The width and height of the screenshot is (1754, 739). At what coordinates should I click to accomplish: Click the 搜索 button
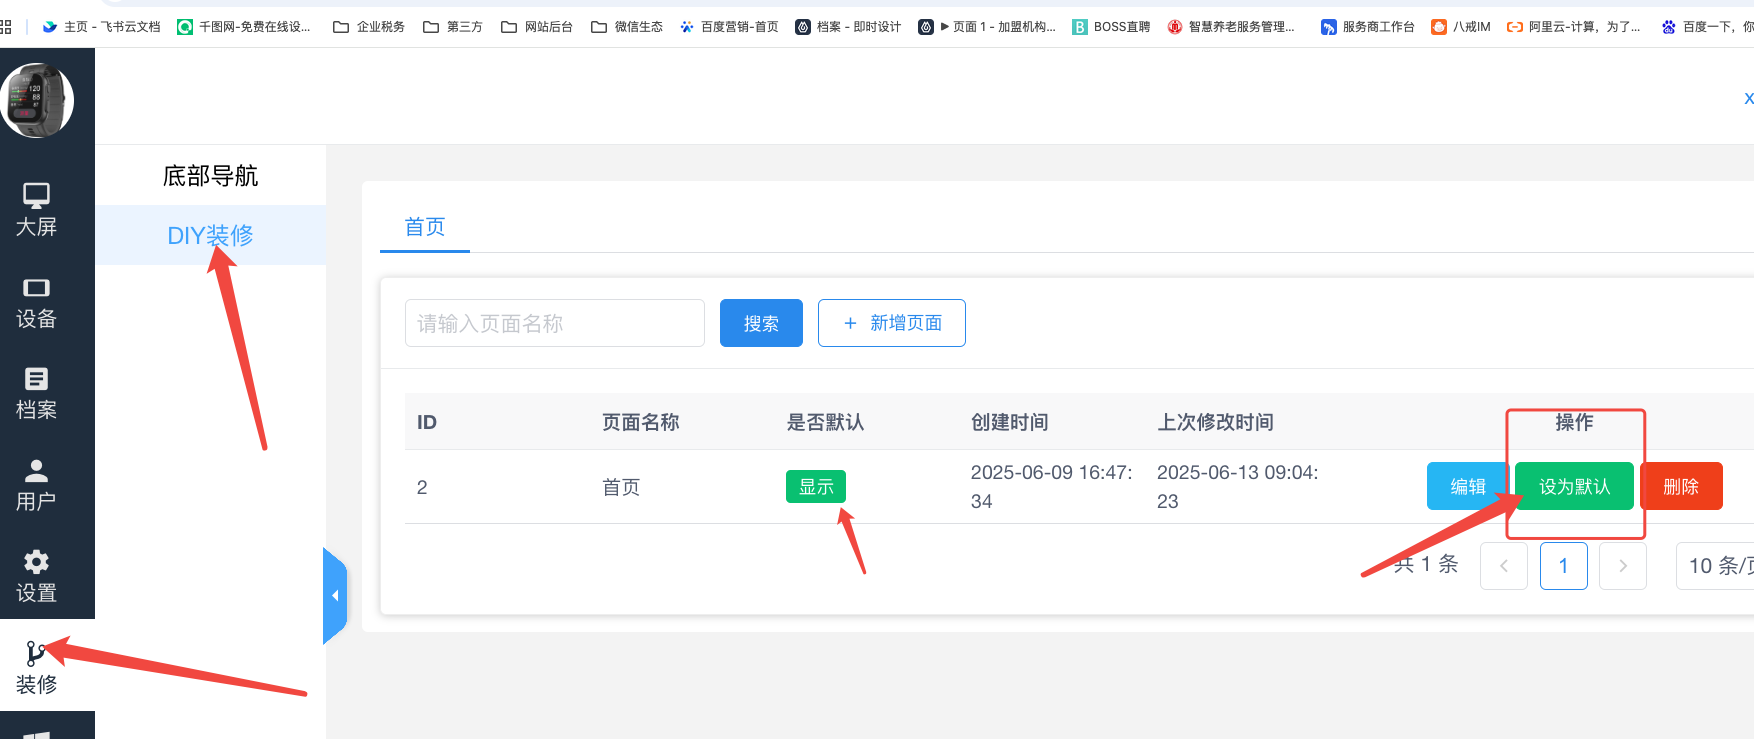[761, 323]
